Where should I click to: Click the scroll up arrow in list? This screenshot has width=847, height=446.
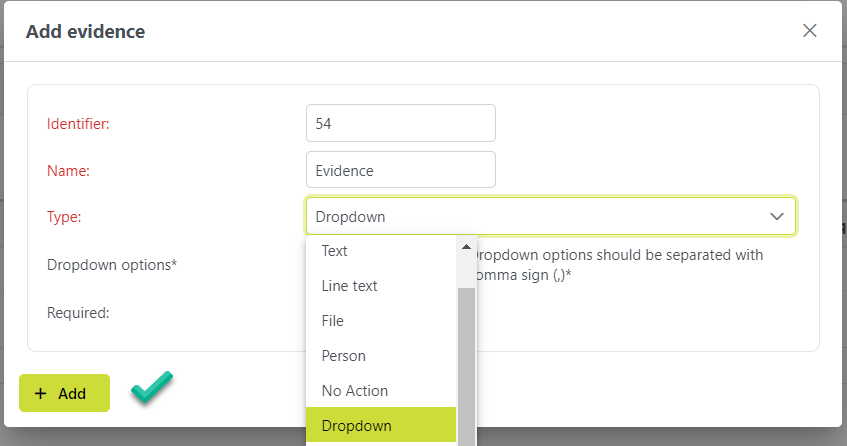466,247
